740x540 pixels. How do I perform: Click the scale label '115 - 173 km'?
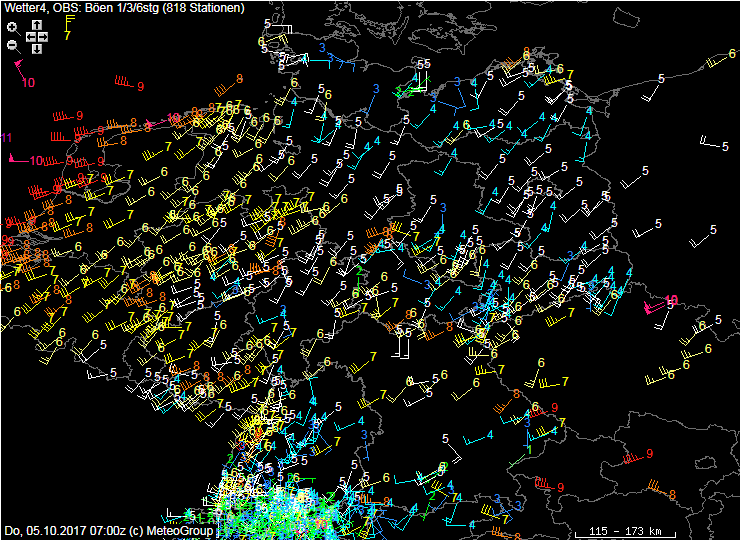625,531
